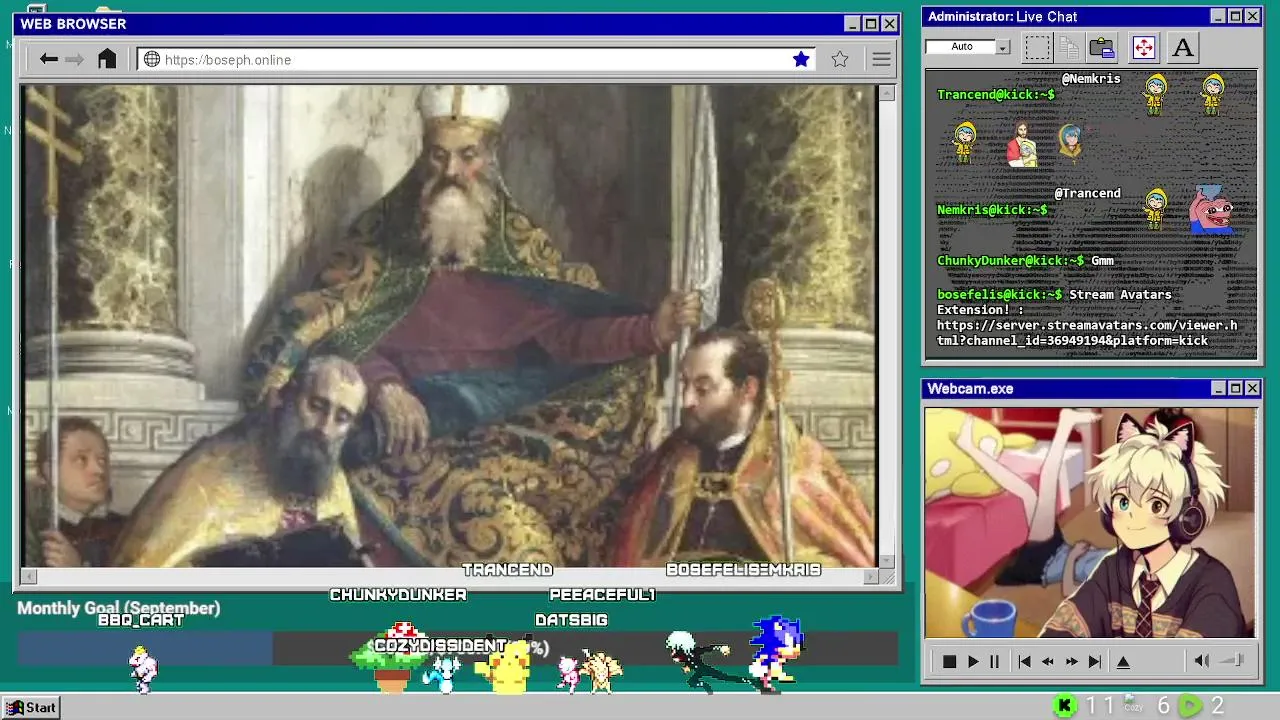Click the Monthly Goal (September) label
The height and width of the screenshot is (720, 1280).
click(x=118, y=608)
